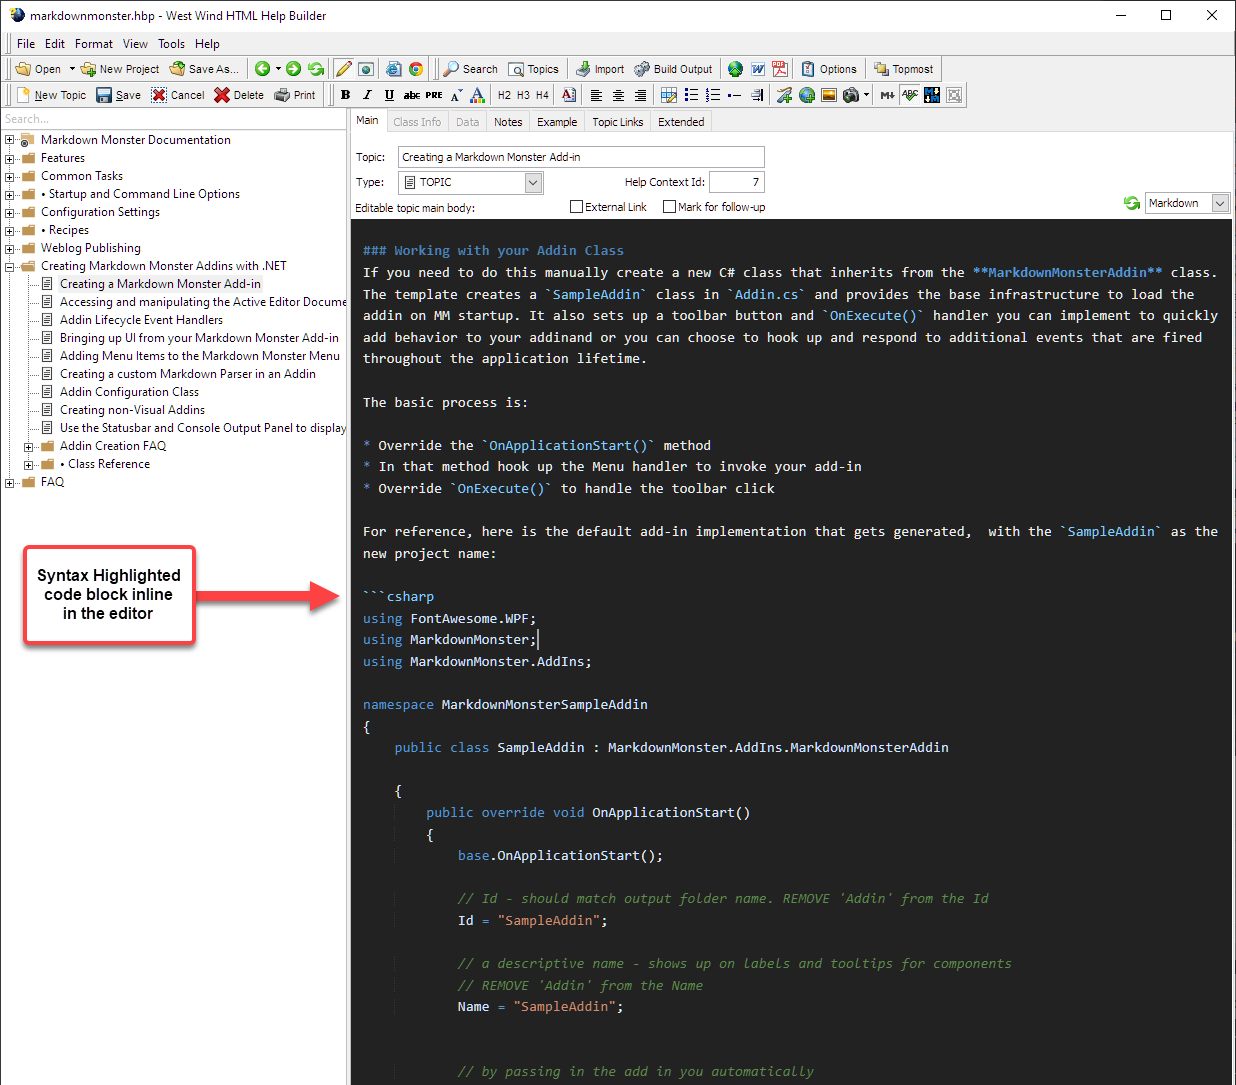Insert H4 heading
The width and height of the screenshot is (1236, 1085).
pos(542,95)
